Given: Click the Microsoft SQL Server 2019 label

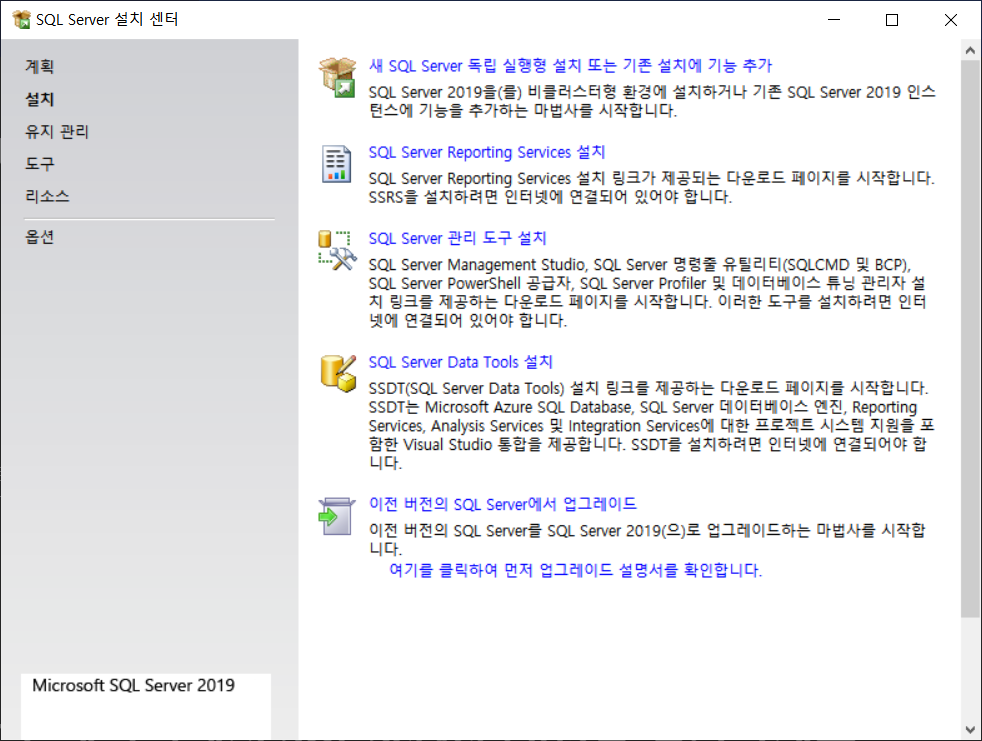Looking at the screenshot, I should pos(133,685).
